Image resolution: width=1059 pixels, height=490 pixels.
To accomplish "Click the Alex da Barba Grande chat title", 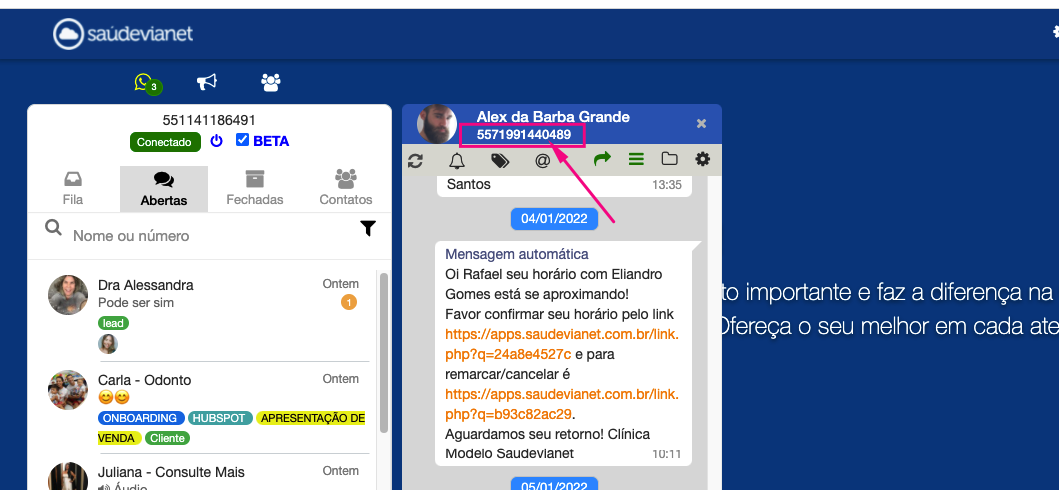I will [x=553, y=117].
